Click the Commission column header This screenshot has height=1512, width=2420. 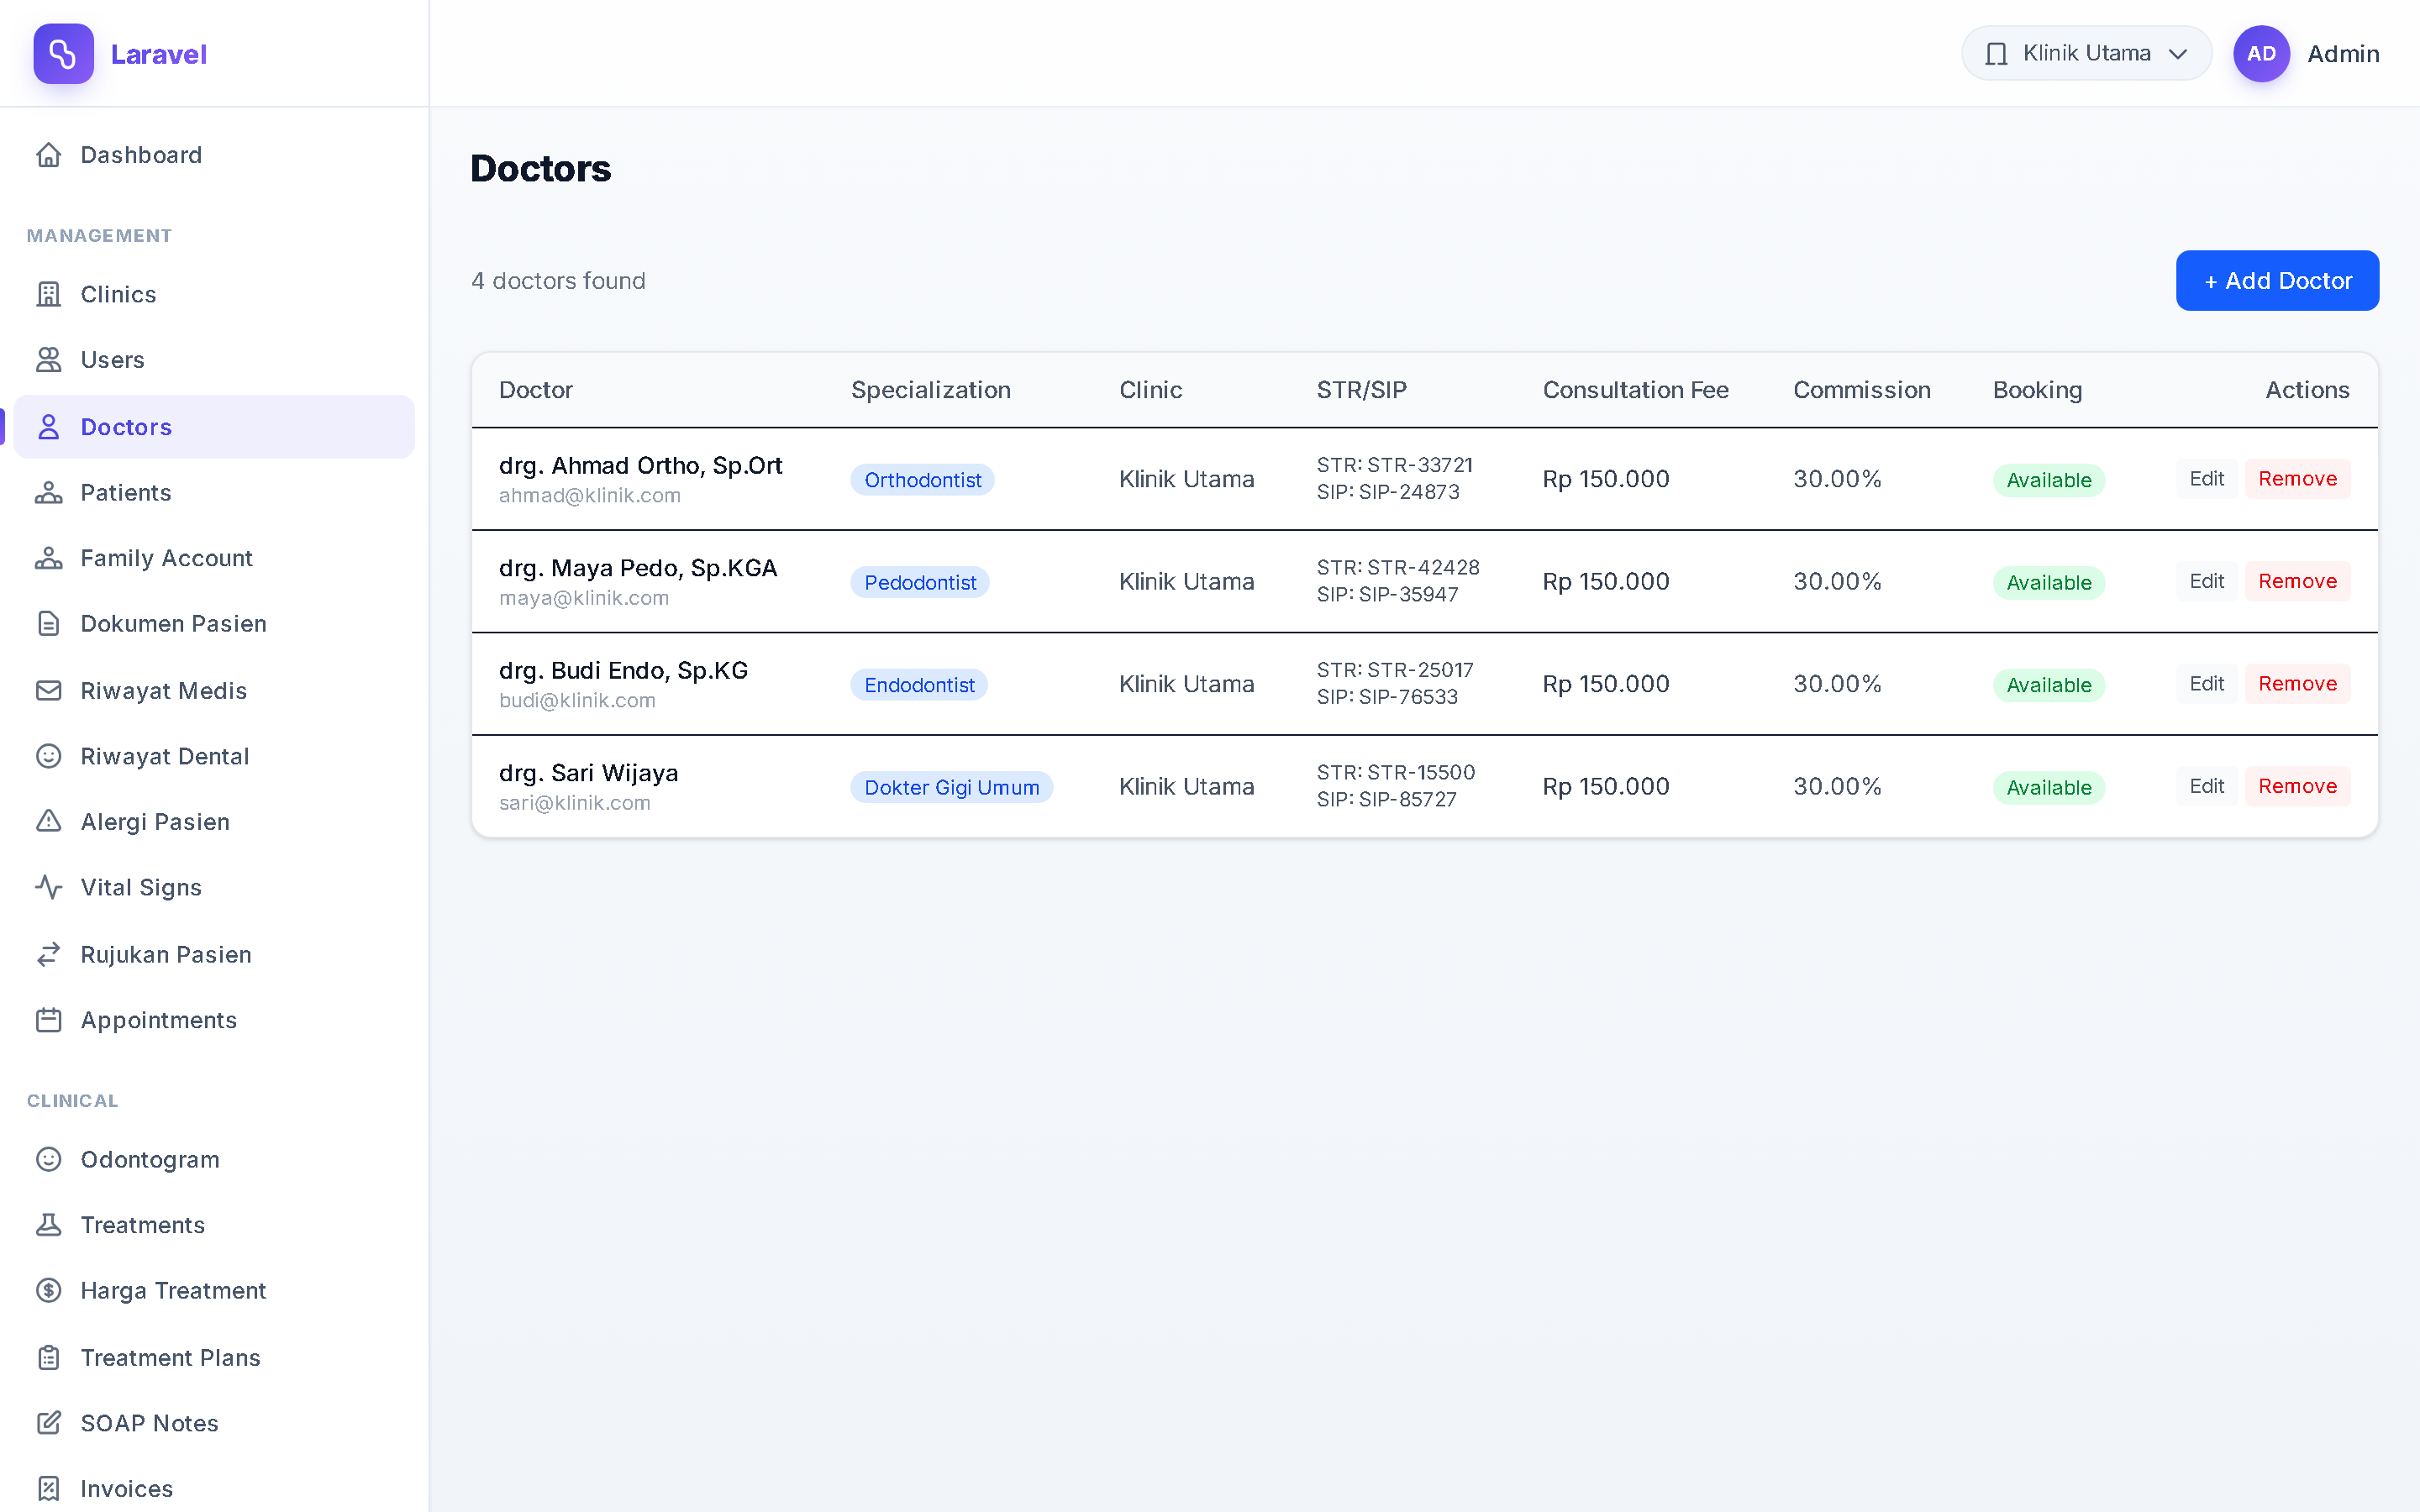(x=1861, y=390)
